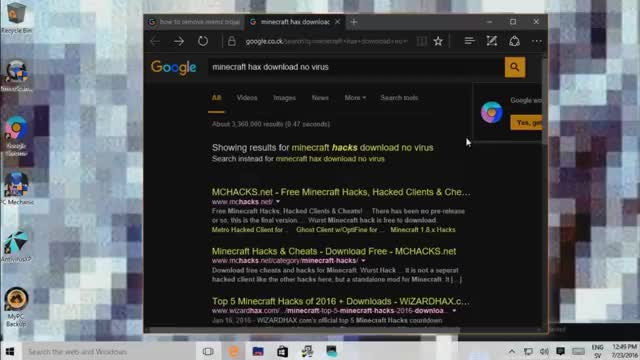Close the minecraft hax download tab
The width and height of the screenshot is (640, 360).
tap(338, 22)
